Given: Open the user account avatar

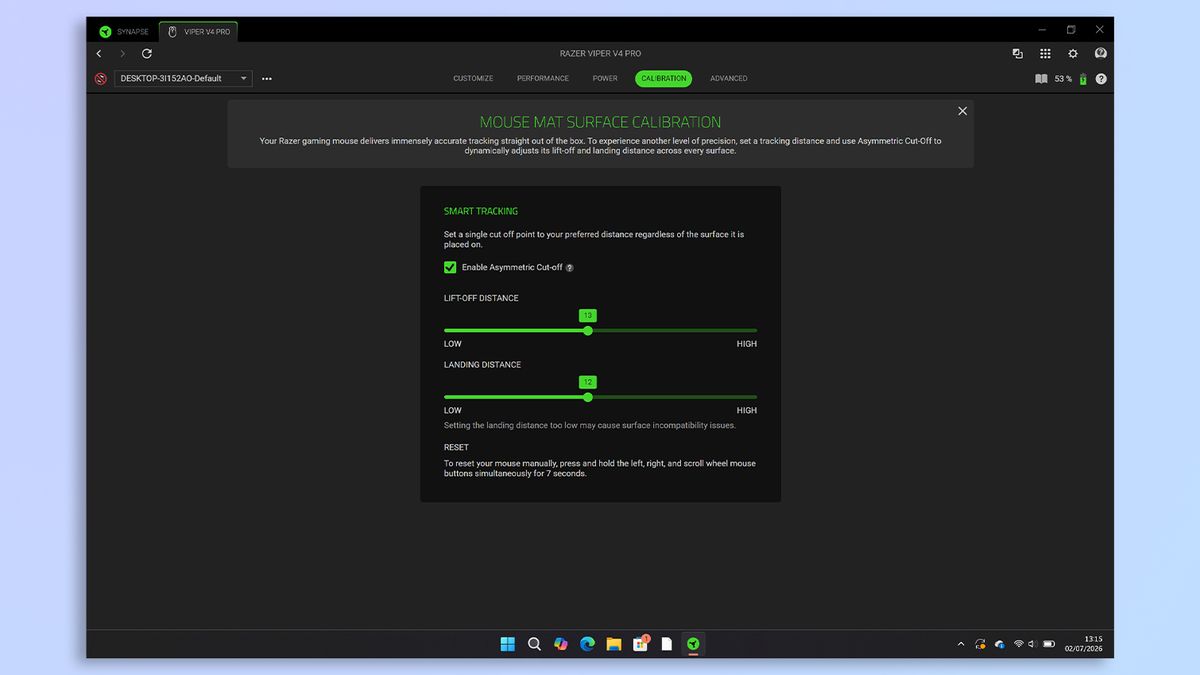Looking at the screenshot, I should coord(1101,54).
